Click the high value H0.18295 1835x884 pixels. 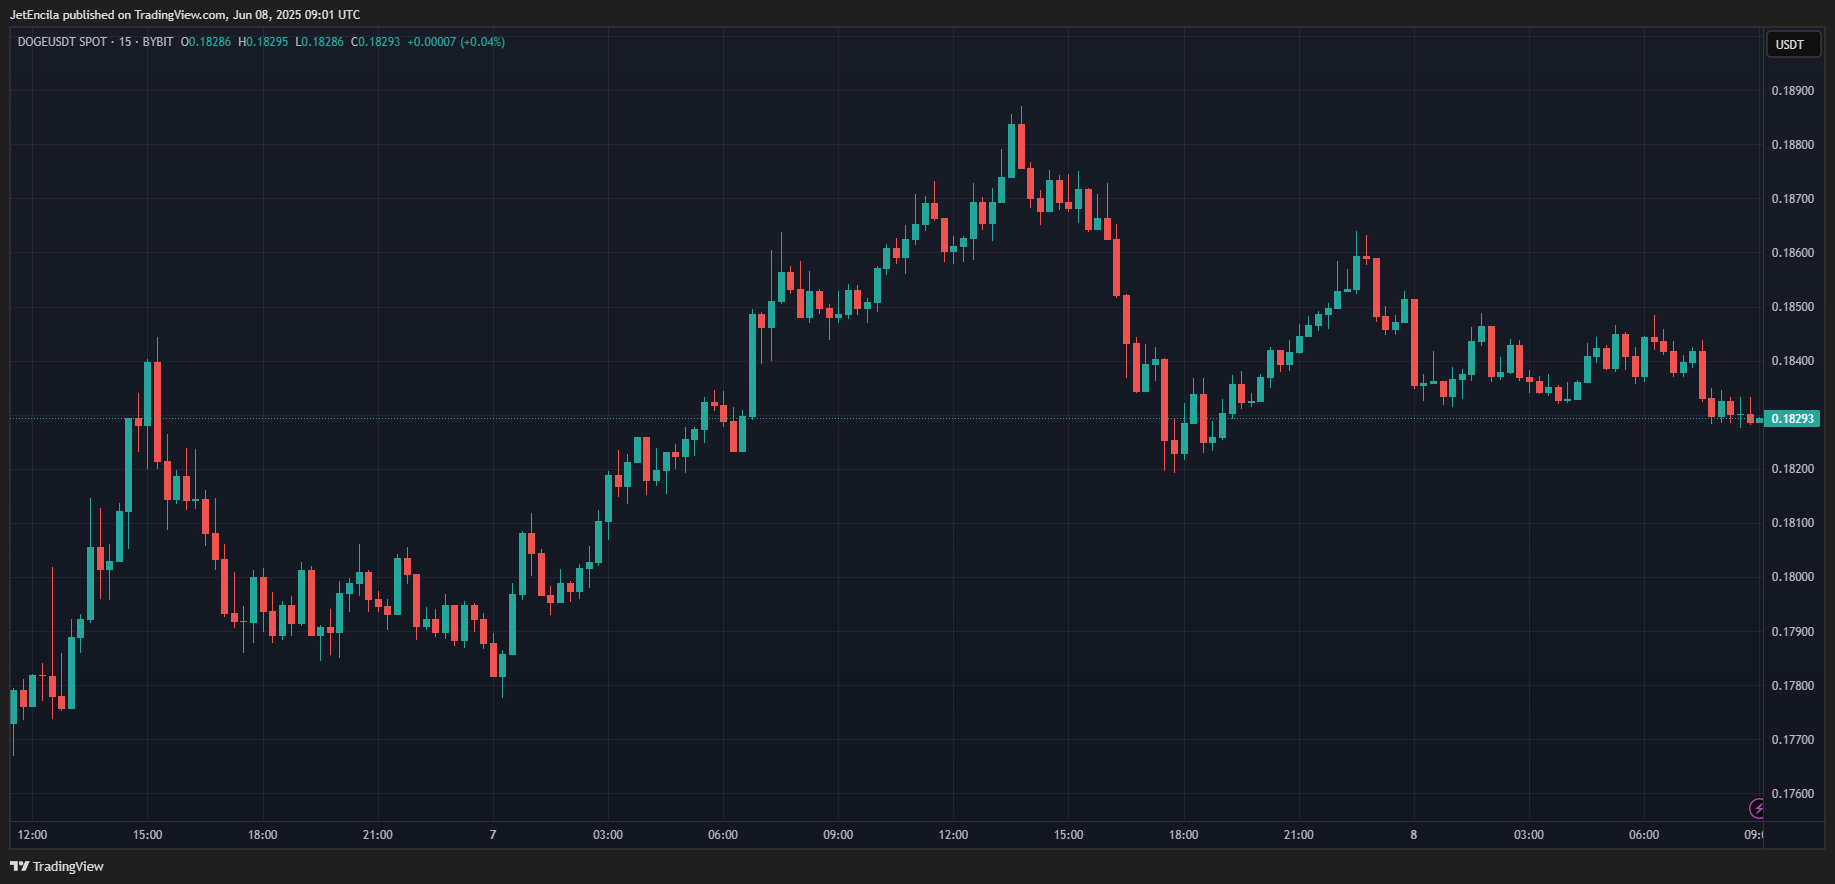coord(263,42)
